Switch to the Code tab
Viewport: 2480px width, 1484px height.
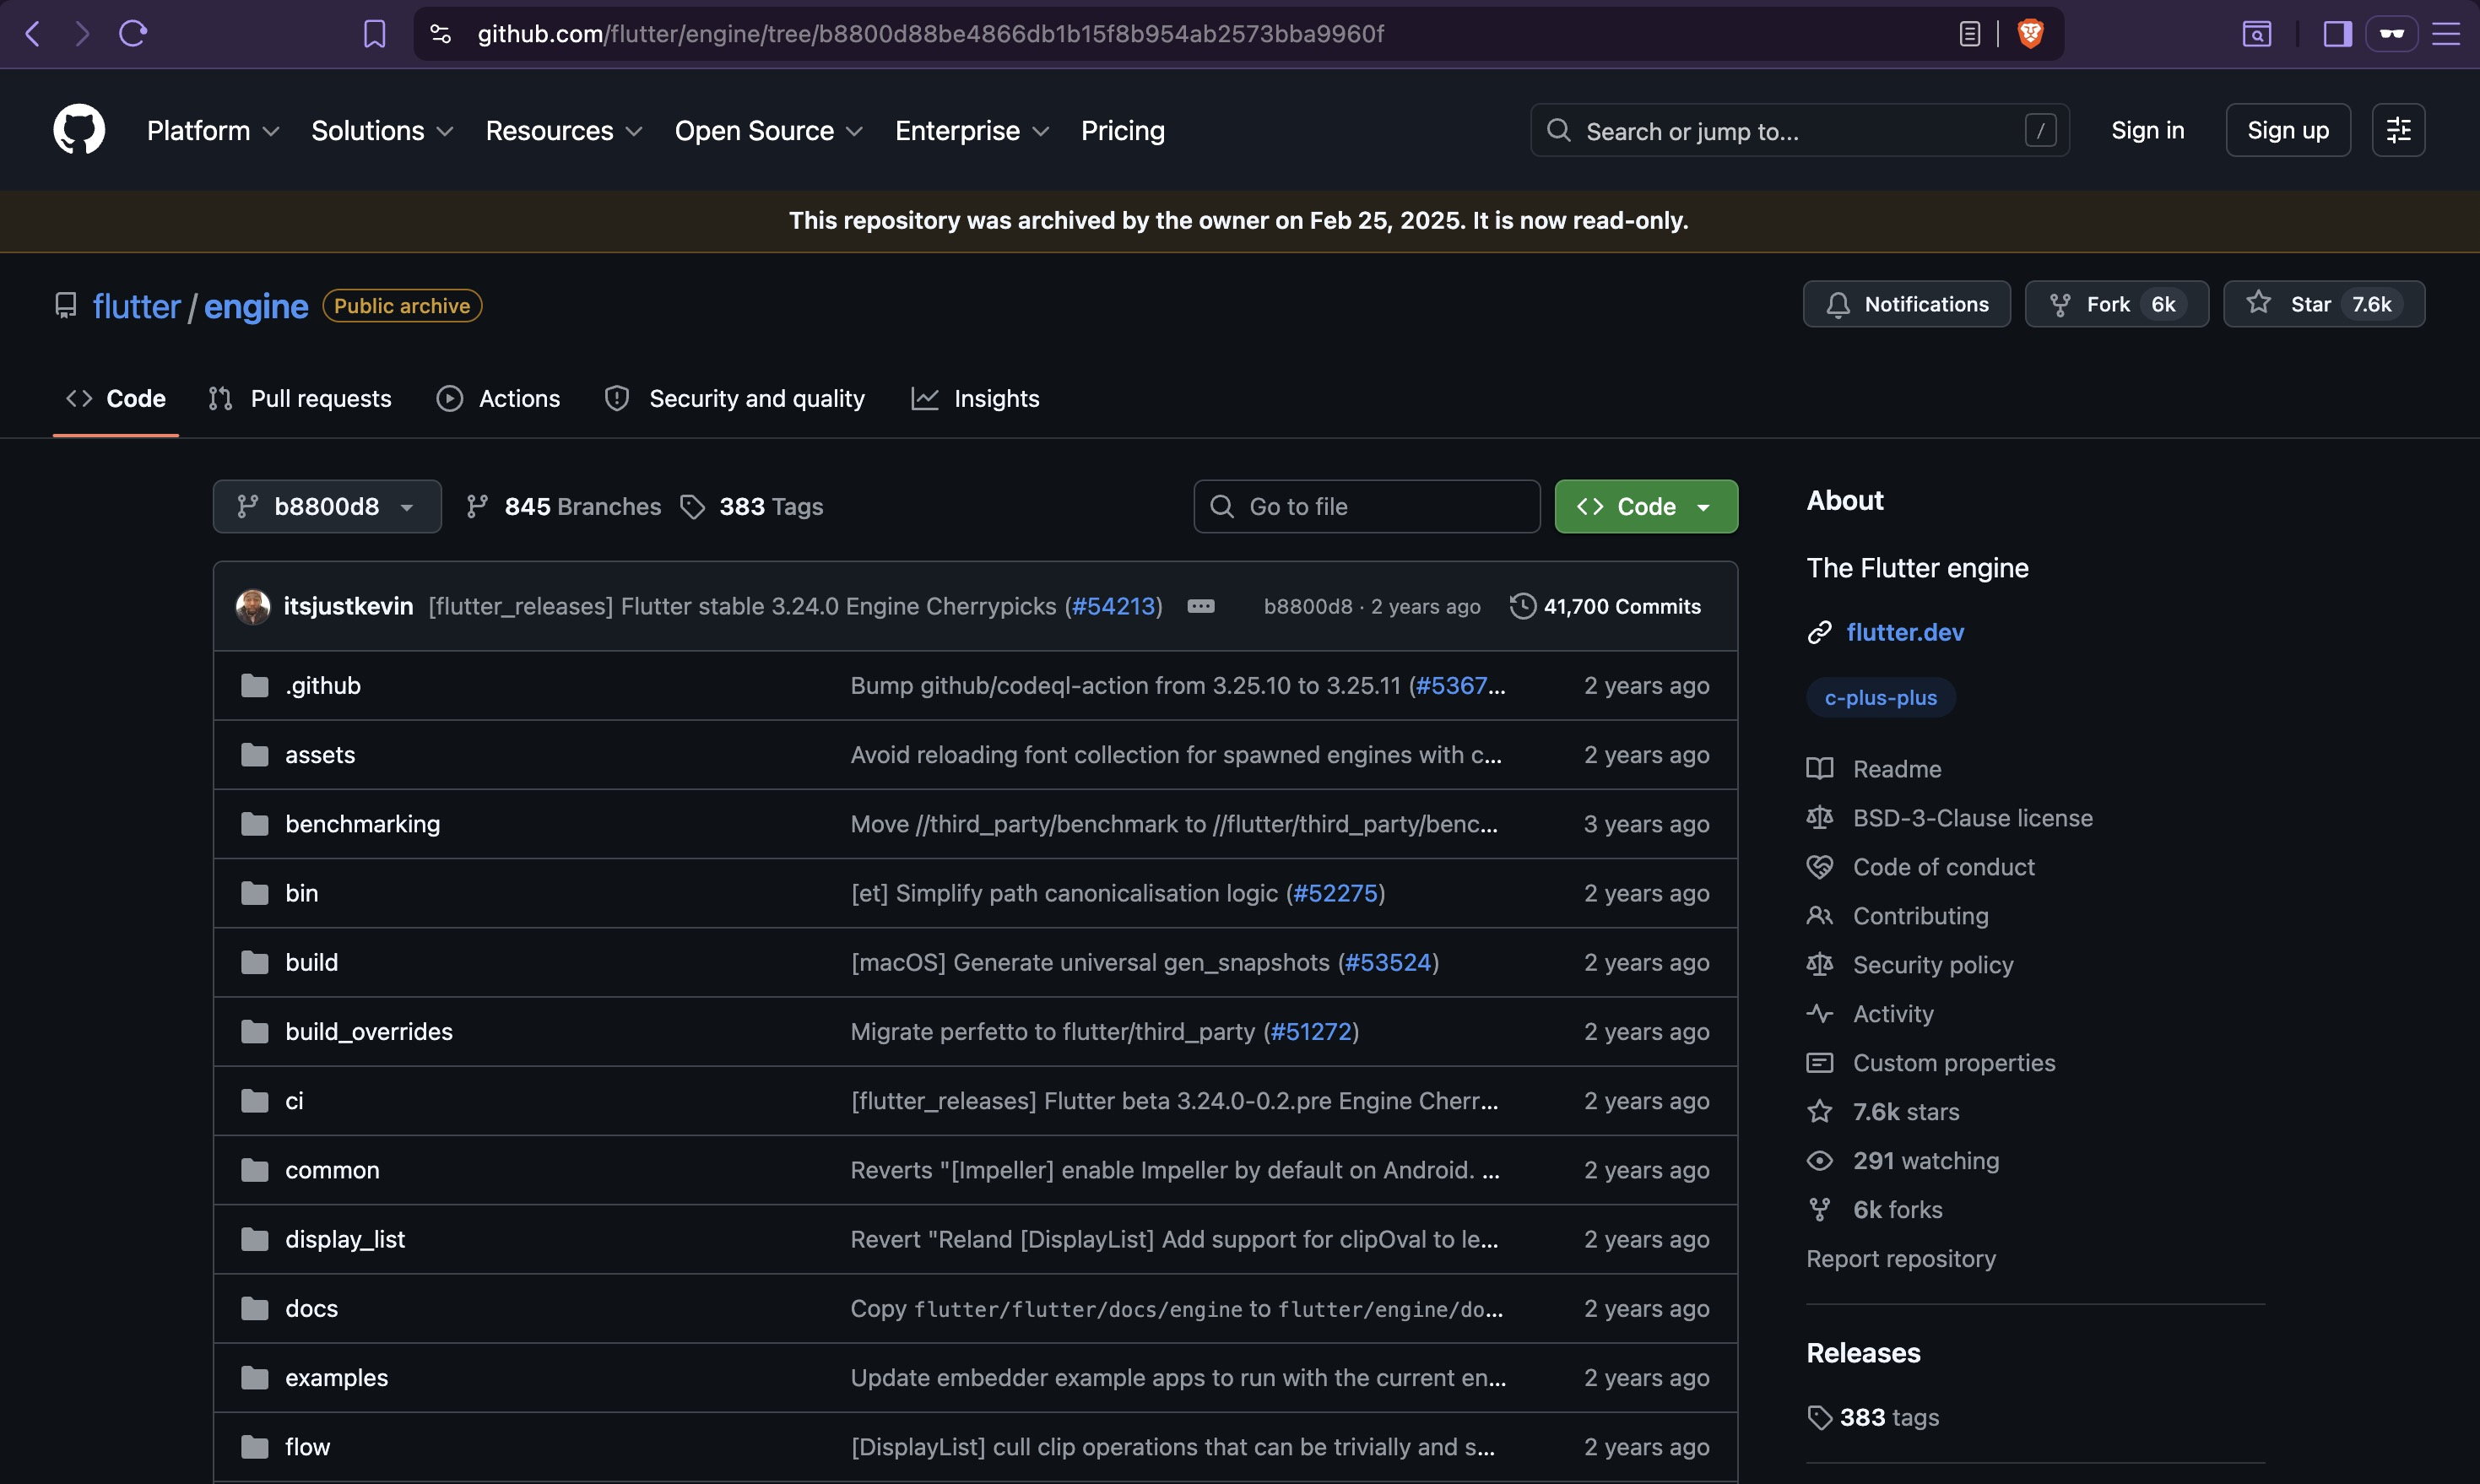point(116,399)
